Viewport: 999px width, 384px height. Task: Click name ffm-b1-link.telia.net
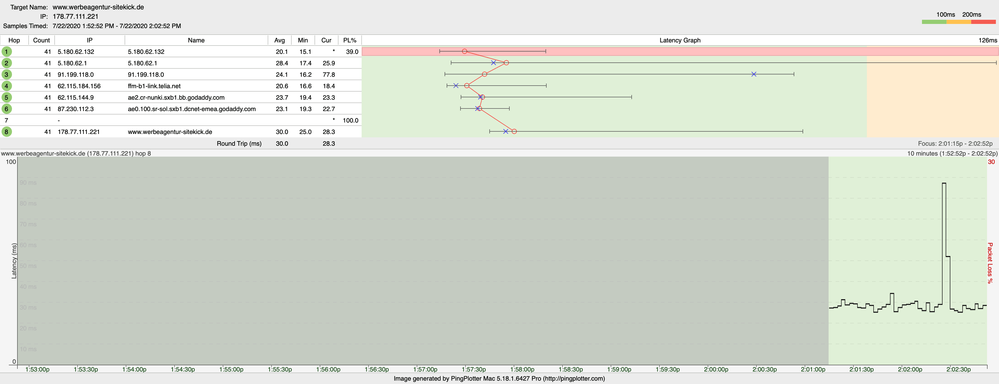155,85
